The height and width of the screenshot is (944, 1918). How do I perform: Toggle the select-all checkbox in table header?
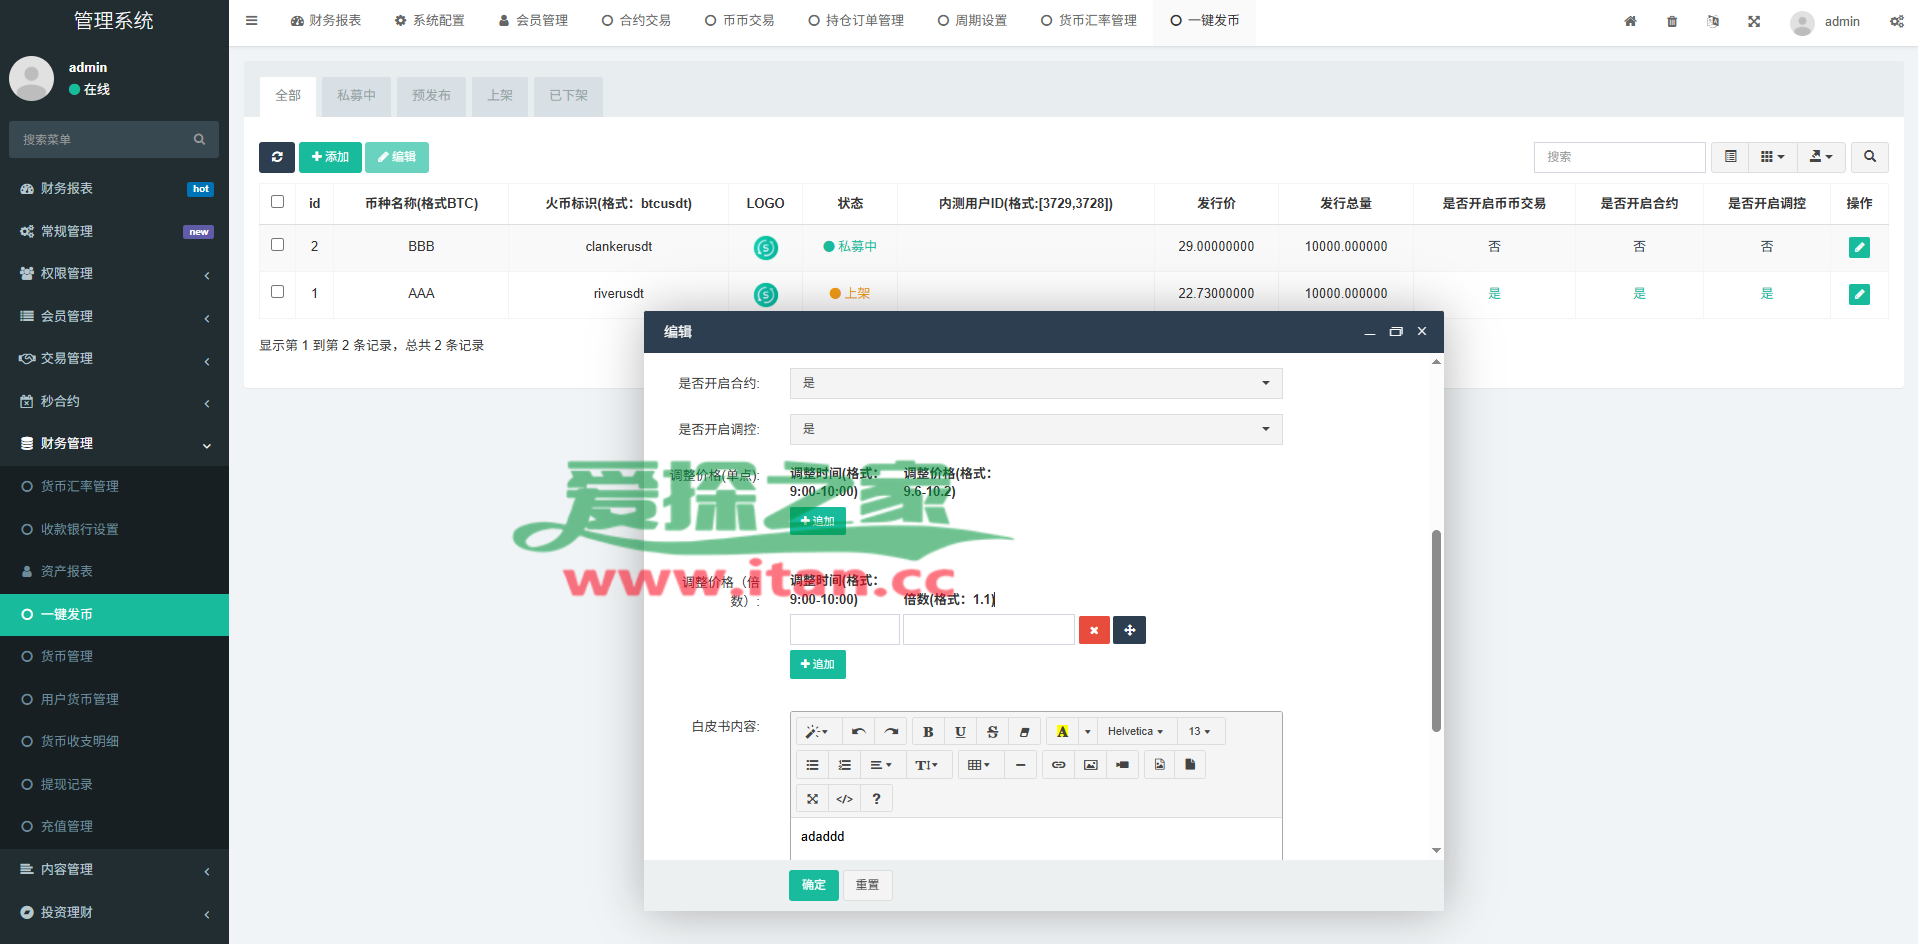point(278,202)
